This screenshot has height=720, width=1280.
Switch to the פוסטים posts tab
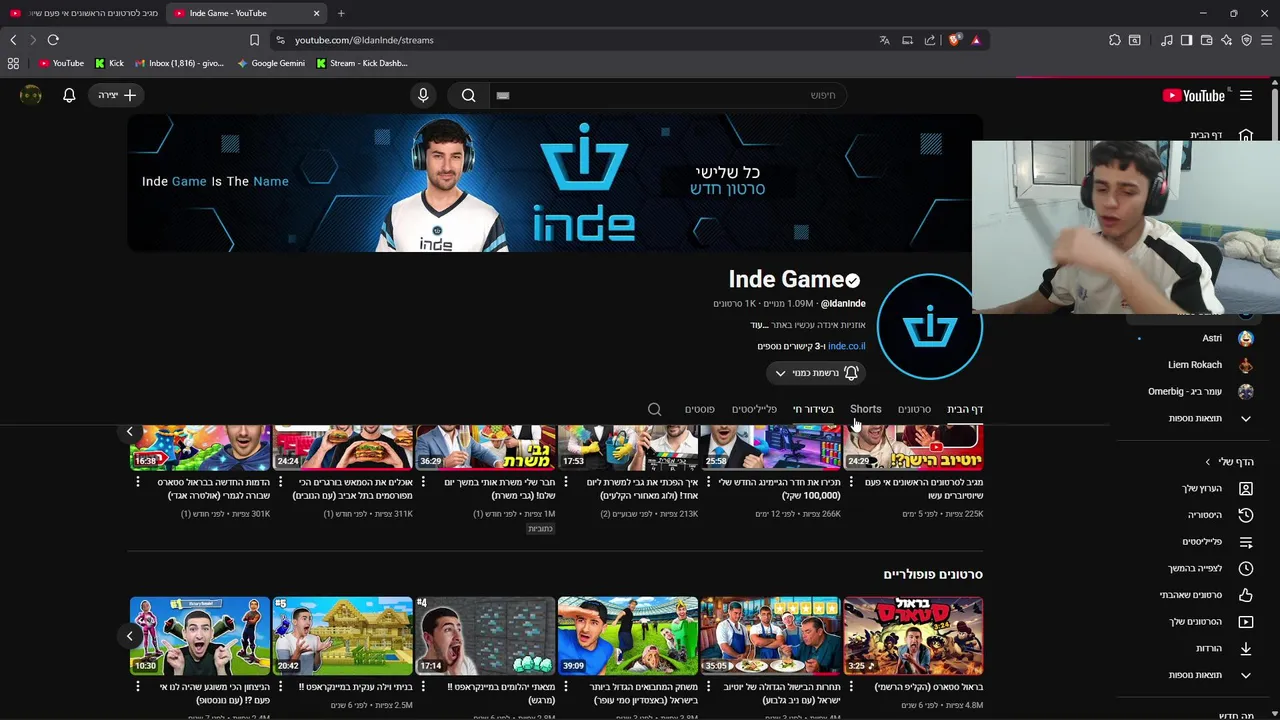coord(699,409)
